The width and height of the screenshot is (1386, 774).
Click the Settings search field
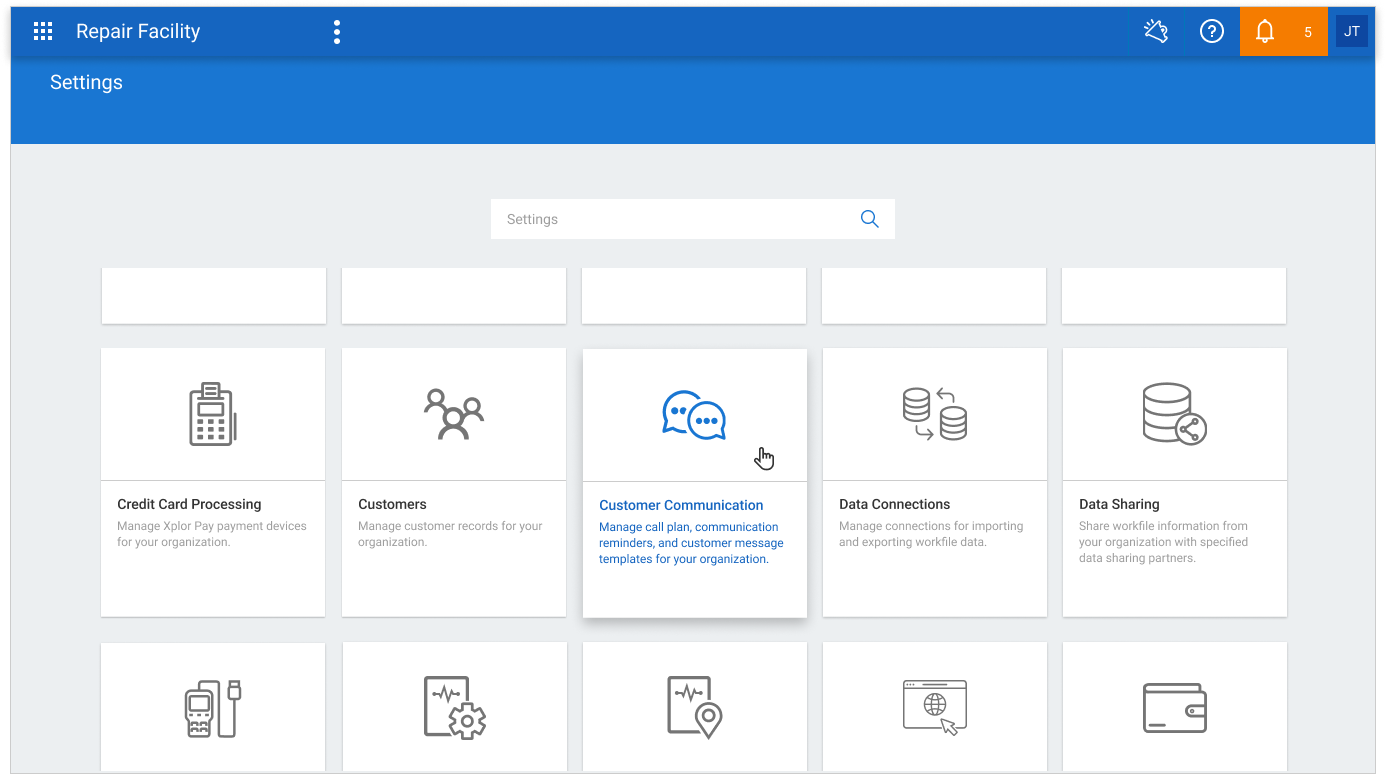point(692,219)
